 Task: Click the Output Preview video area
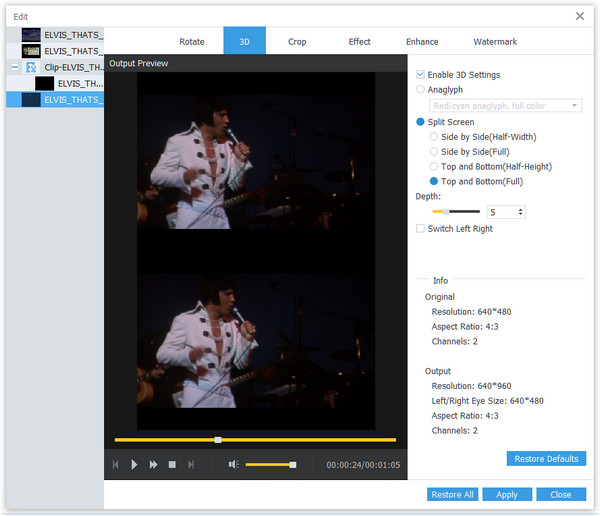pyautogui.click(x=256, y=251)
